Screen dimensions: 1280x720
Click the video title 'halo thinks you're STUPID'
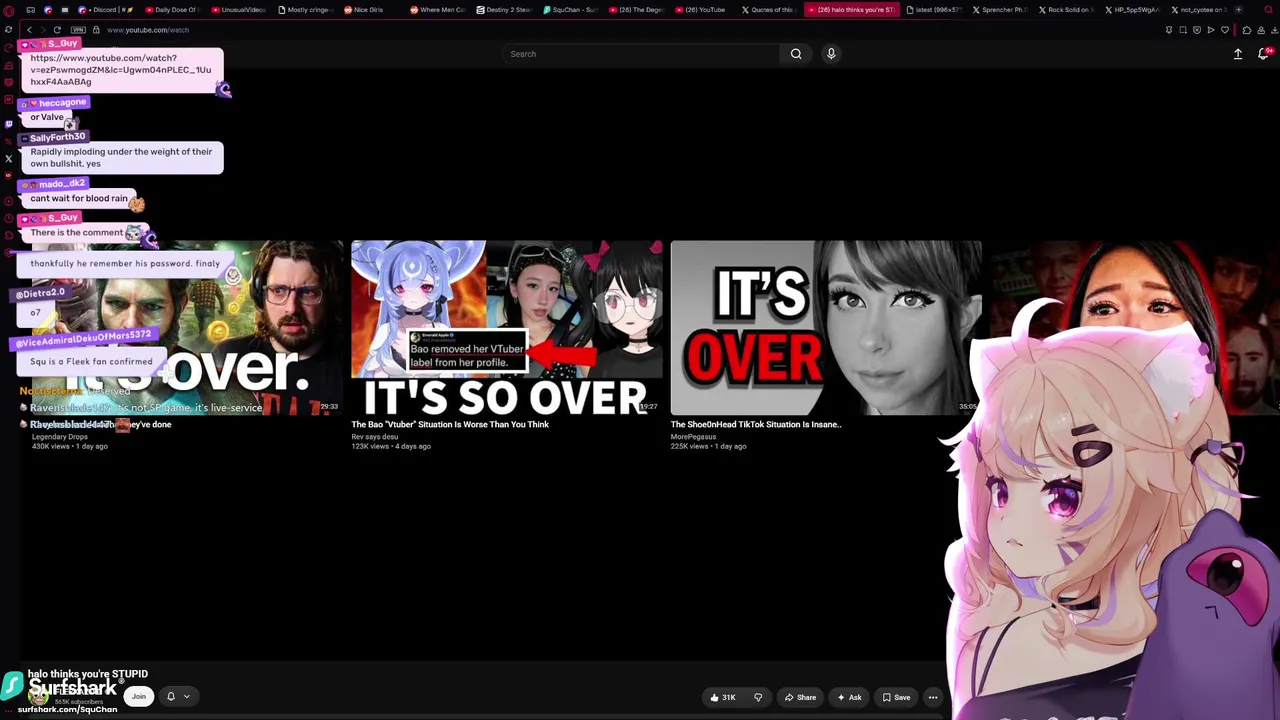tap(88, 674)
